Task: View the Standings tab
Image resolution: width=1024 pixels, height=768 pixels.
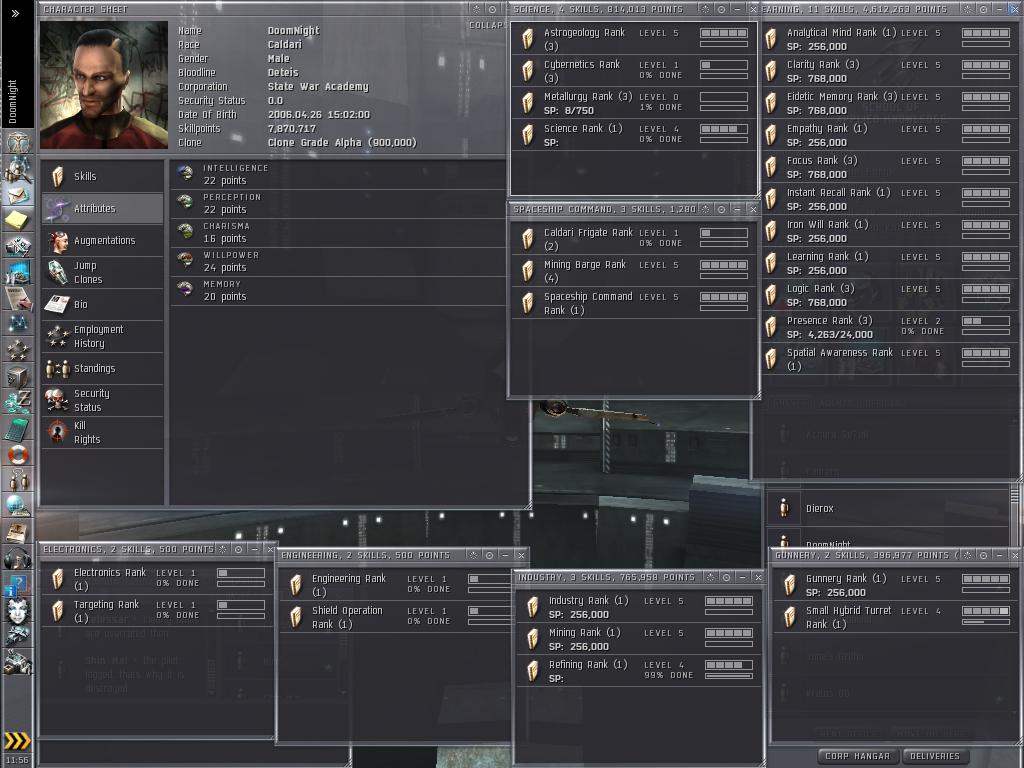Action: [x=103, y=368]
